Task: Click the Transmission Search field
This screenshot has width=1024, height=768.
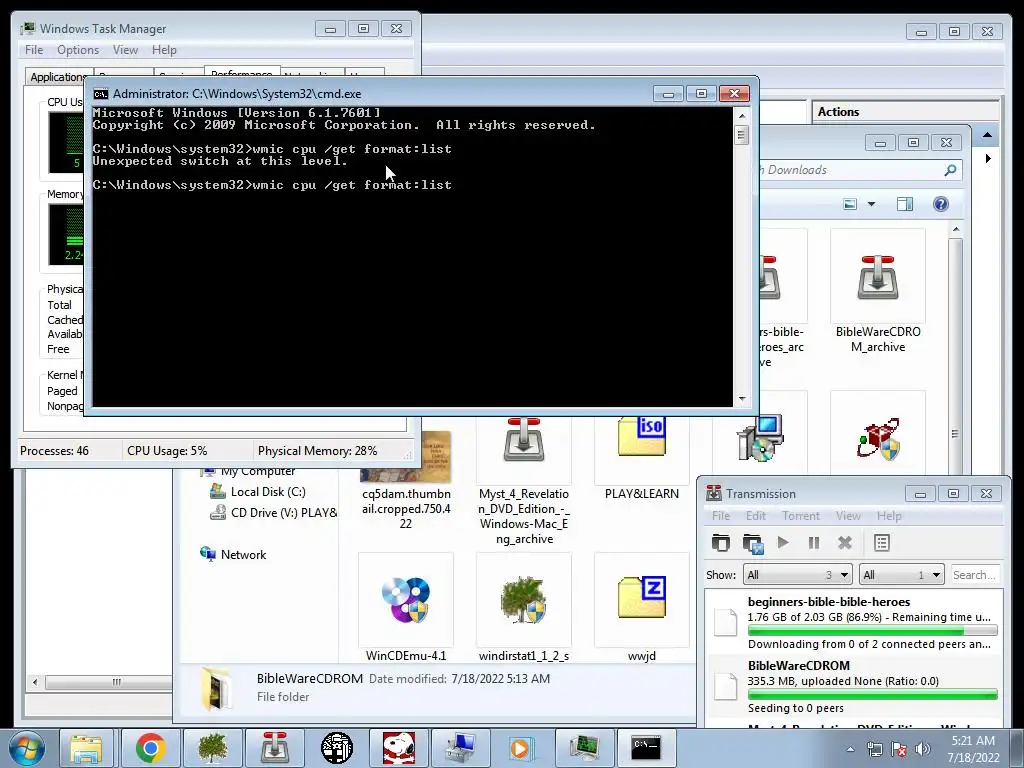Action: coord(975,575)
